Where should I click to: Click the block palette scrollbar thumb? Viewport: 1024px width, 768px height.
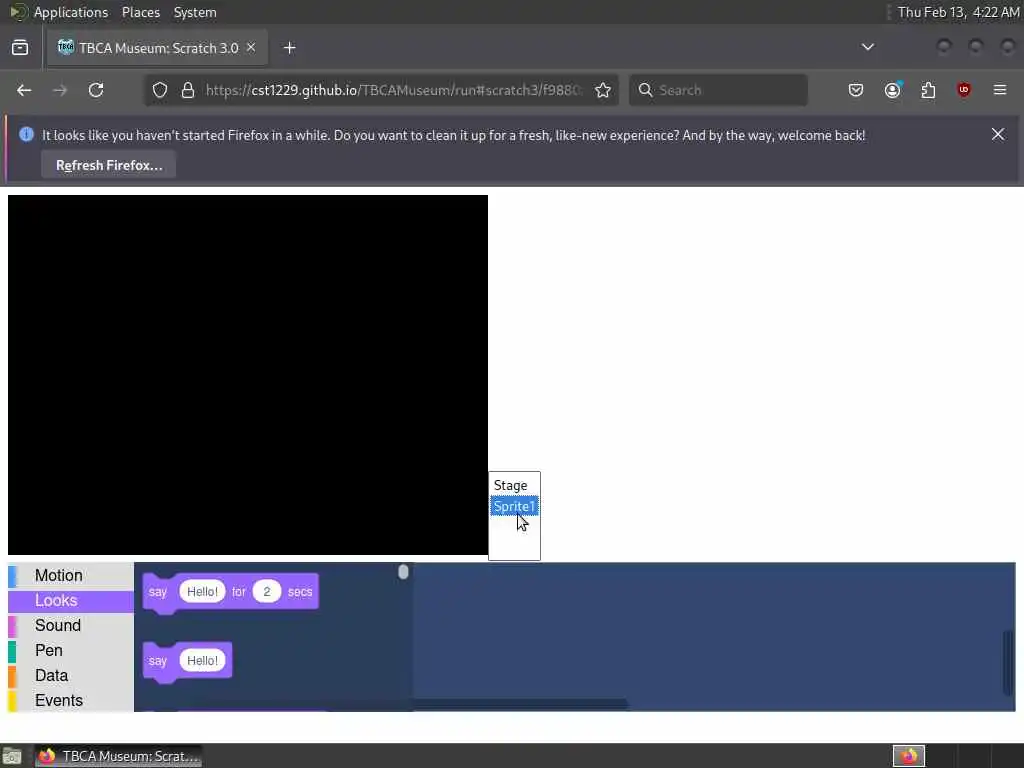coord(404,572)
